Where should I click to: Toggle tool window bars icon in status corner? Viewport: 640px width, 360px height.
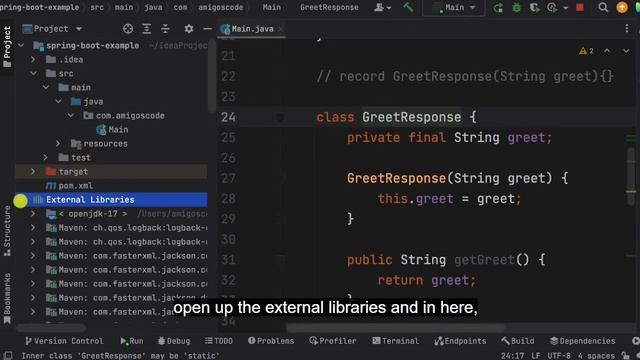(8, 356)
